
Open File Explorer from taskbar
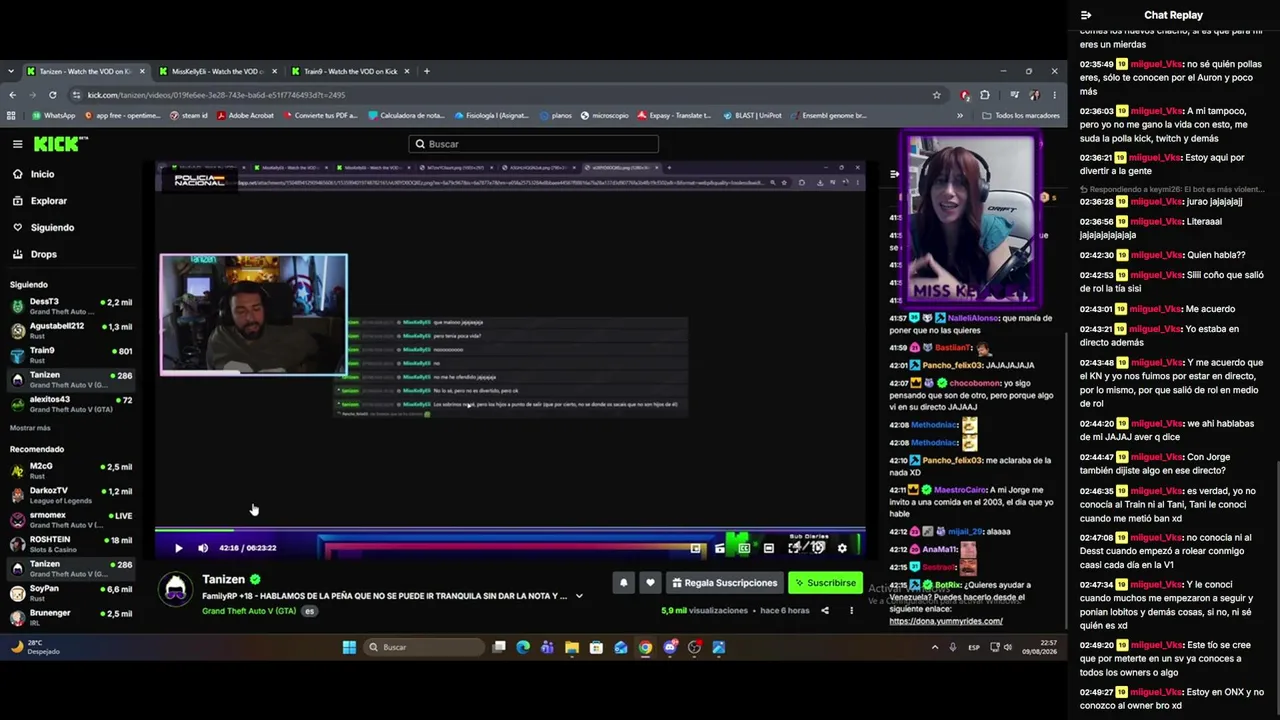[572, 647]
